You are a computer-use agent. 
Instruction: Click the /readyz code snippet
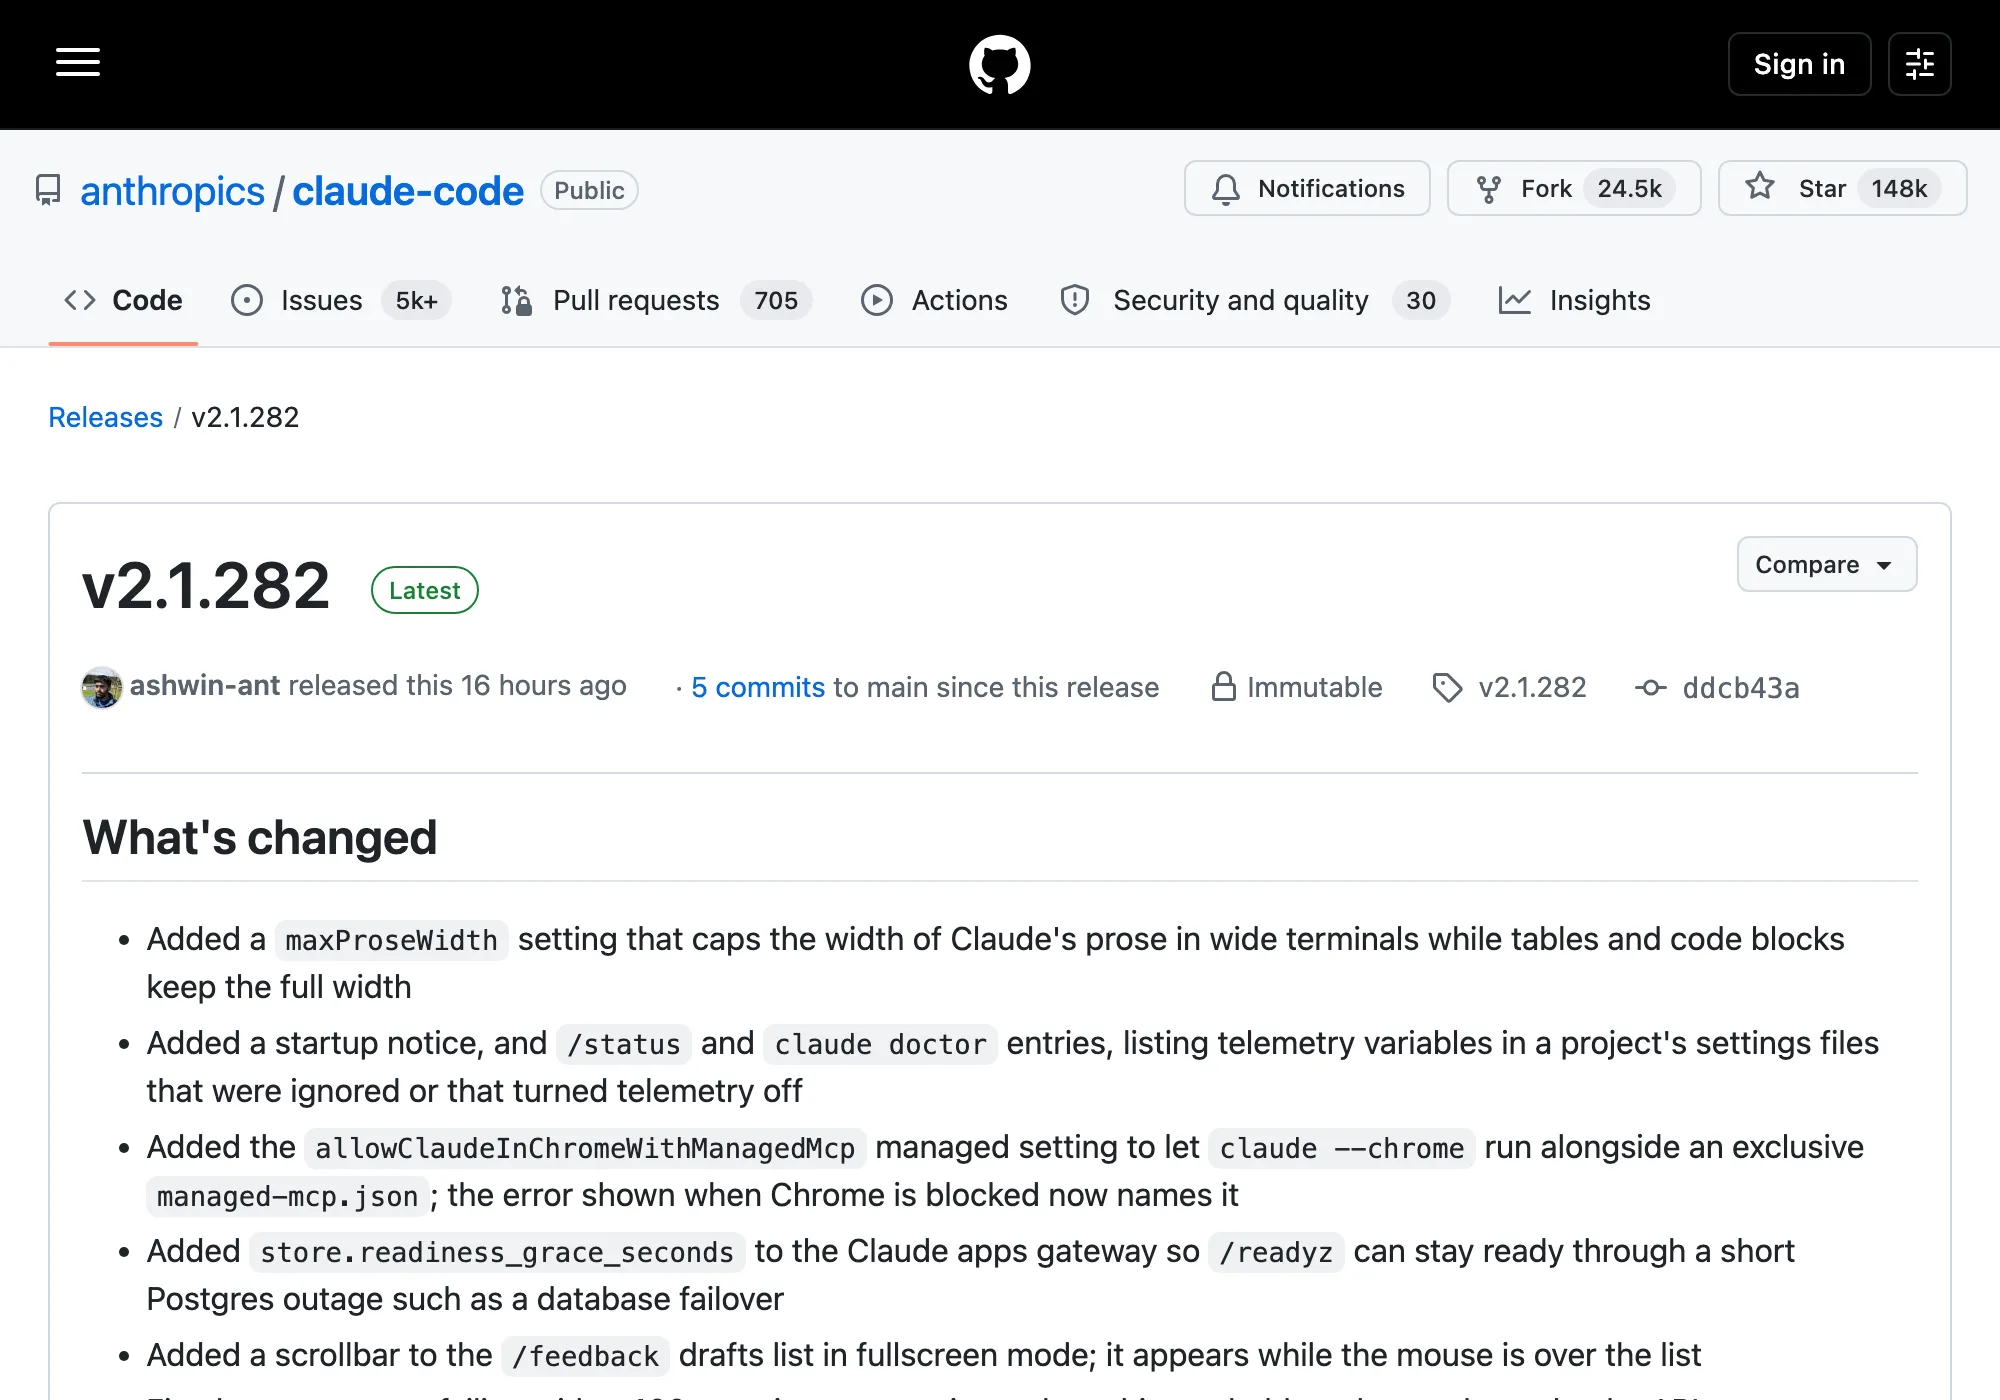point(1276,1252)
